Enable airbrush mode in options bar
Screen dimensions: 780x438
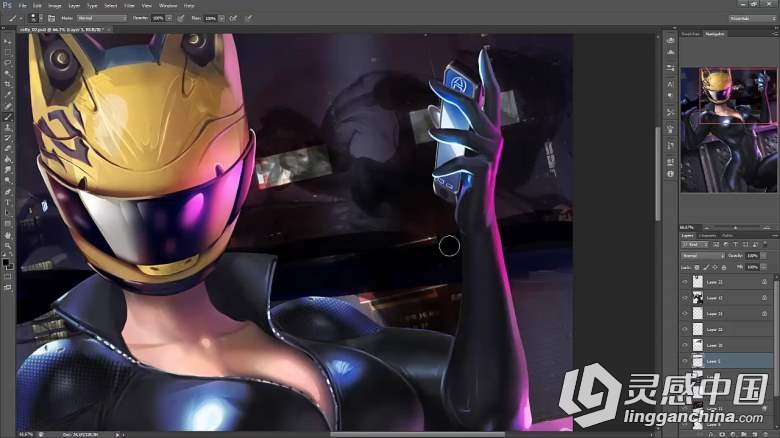(x=233, y=18)
